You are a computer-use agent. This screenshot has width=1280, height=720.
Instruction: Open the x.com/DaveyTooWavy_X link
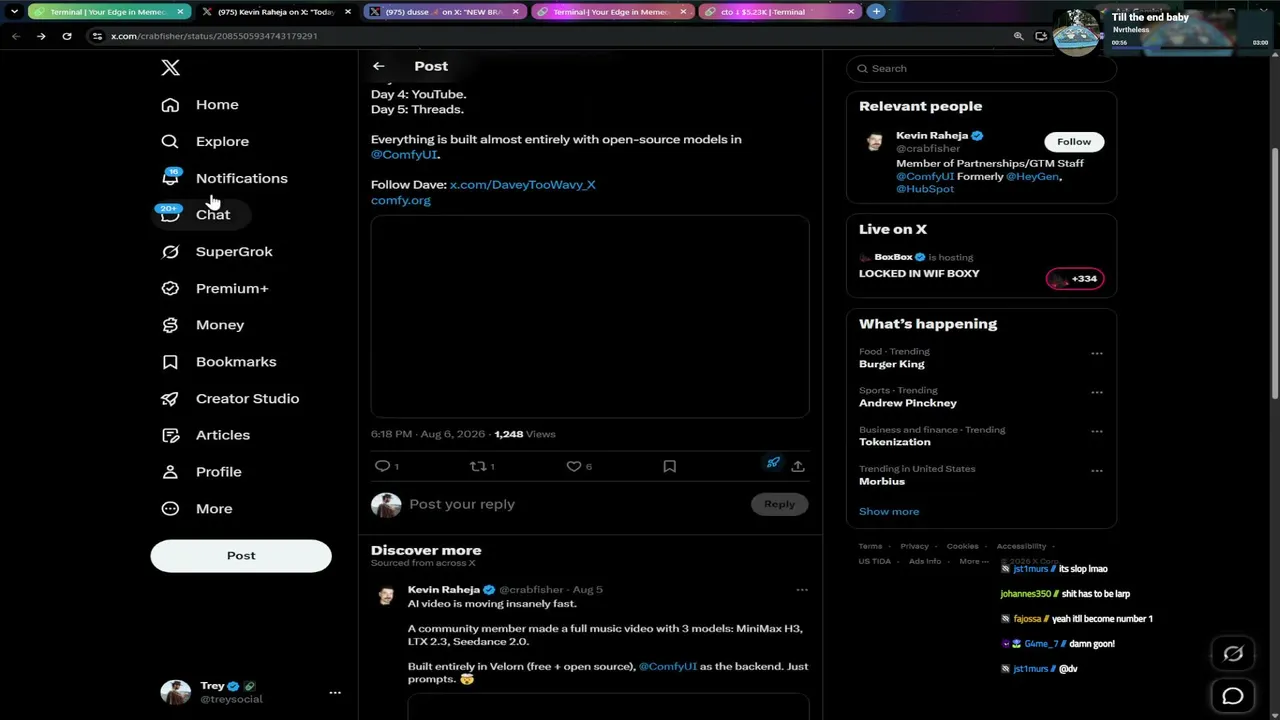tap(522, 185)
